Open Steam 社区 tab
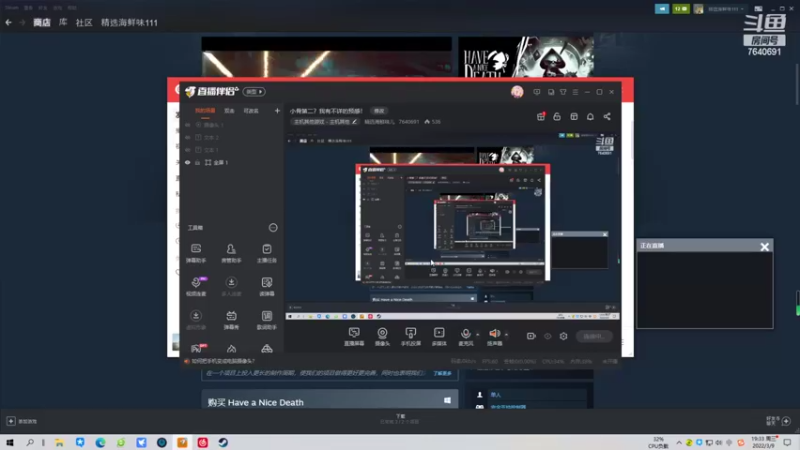Image resolution: width=800 pixels, height=450 pixels. tap(84, 22)
